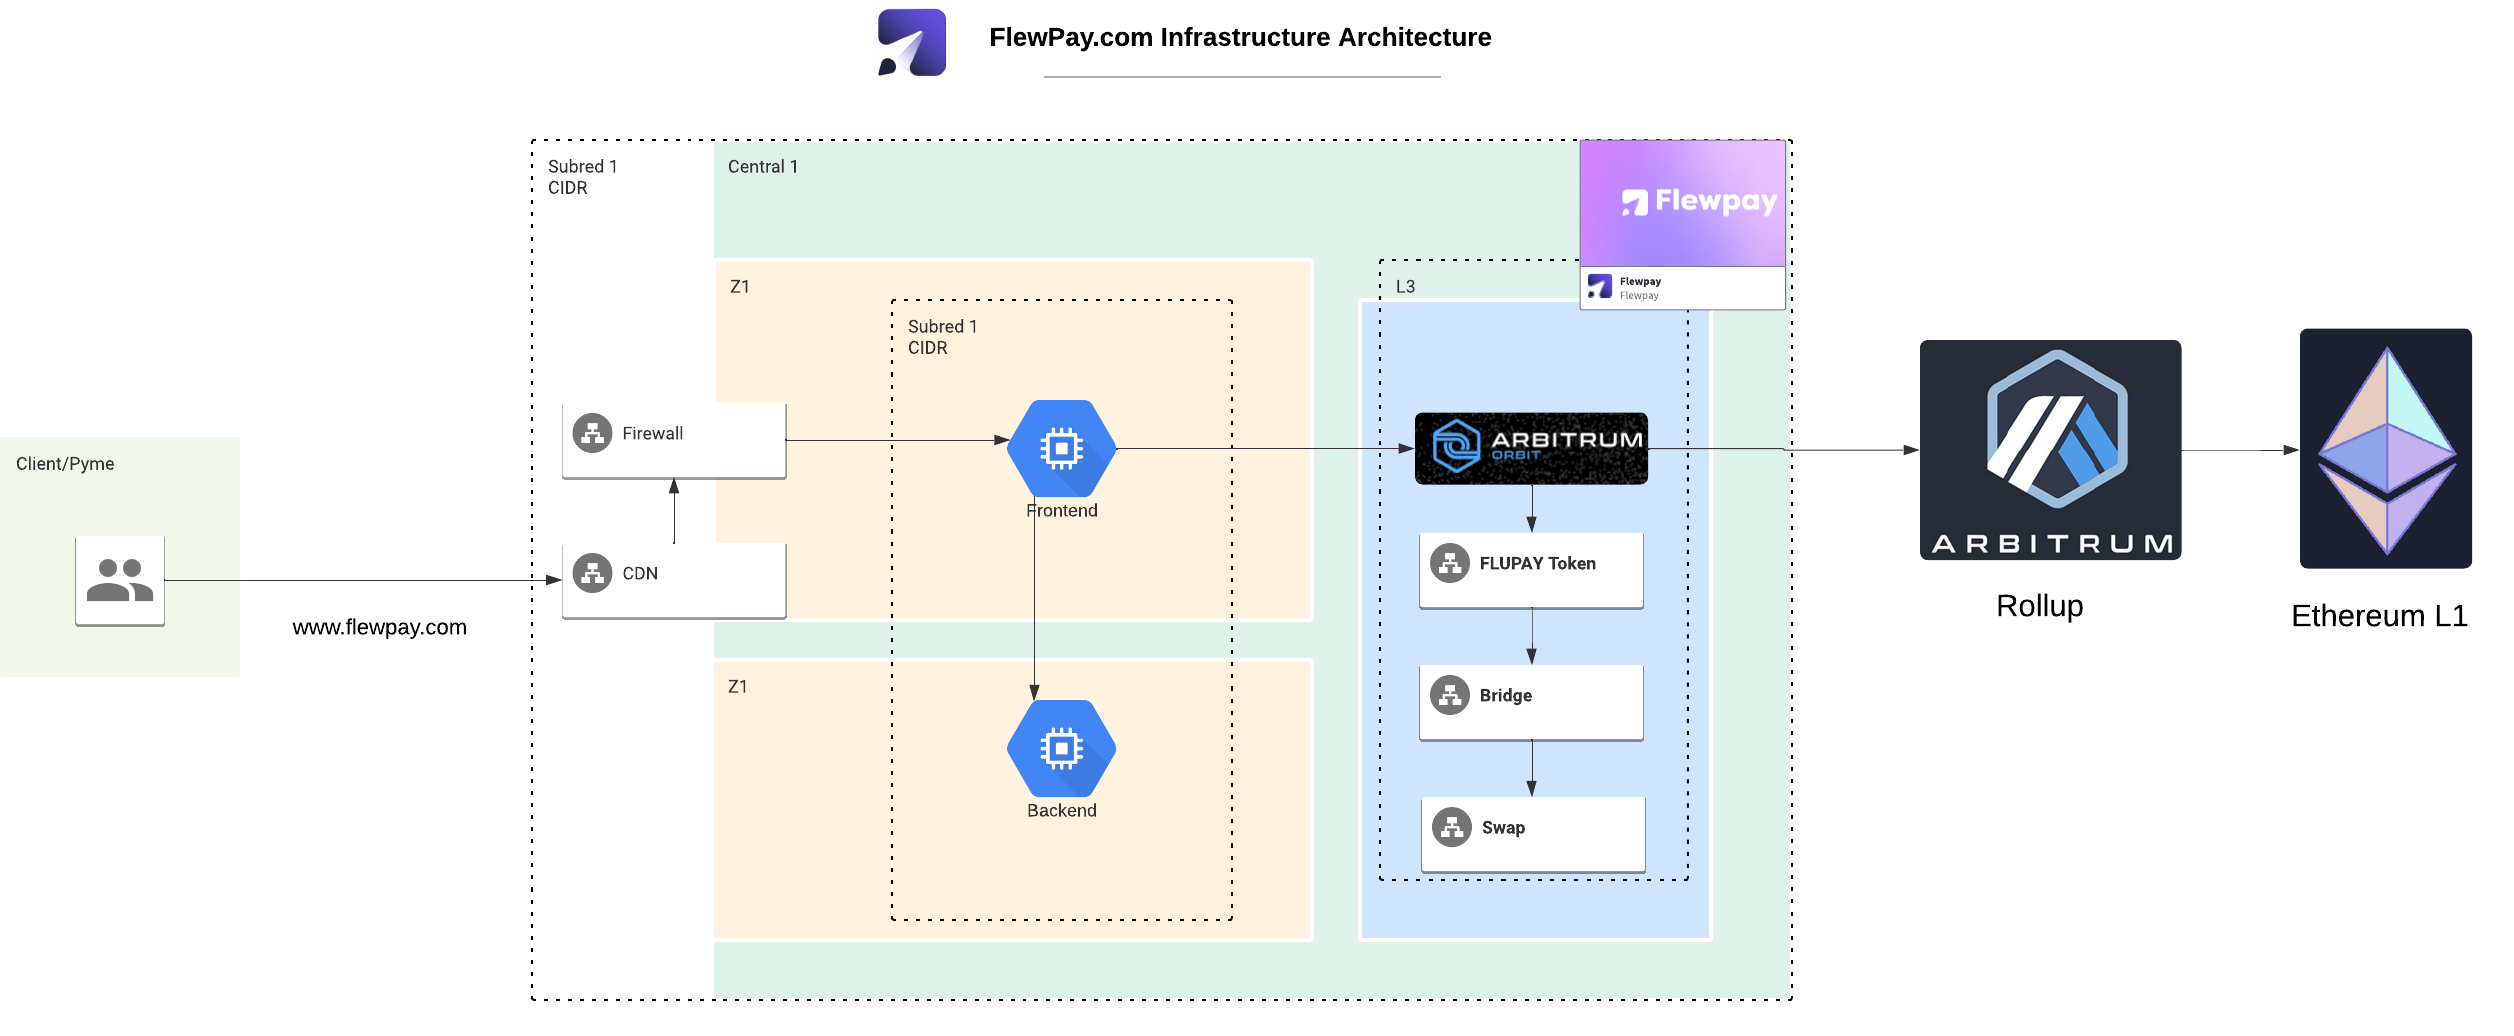2514x1036 pixels.
Task: Click the gray icon in the Bridge node
Action: [1450, 695]
